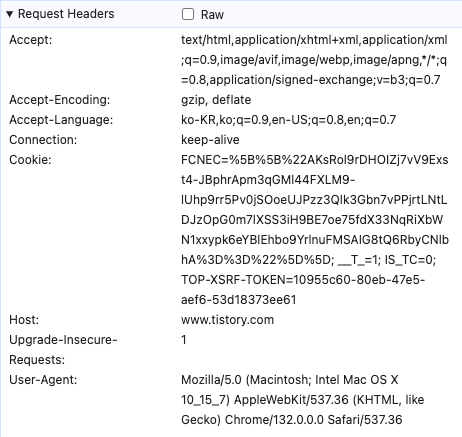
Task: Click the keep-alive value
Action: [x=210, y=140]
